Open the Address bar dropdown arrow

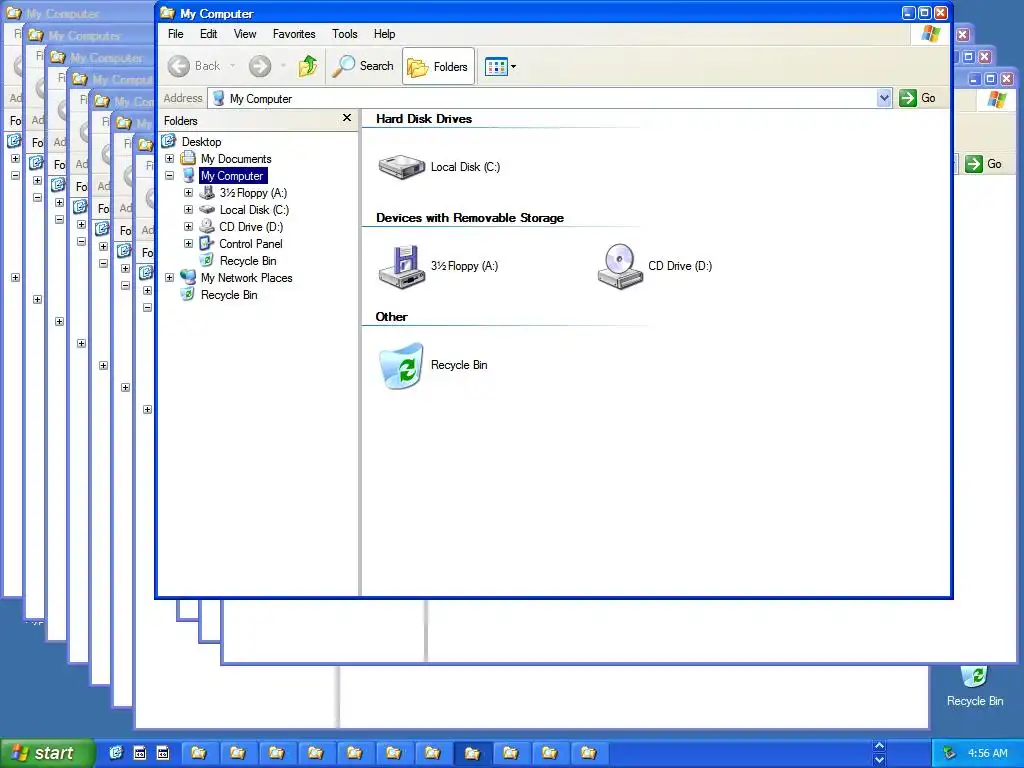tap(884, 98)
